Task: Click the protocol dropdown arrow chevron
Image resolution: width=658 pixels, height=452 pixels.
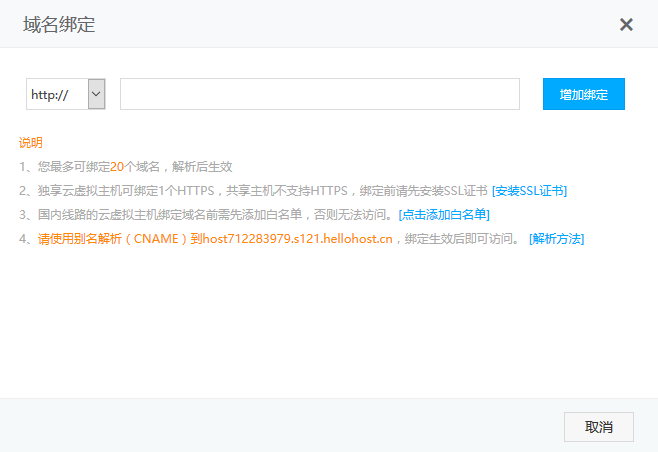Action: [x=96, y=94]
